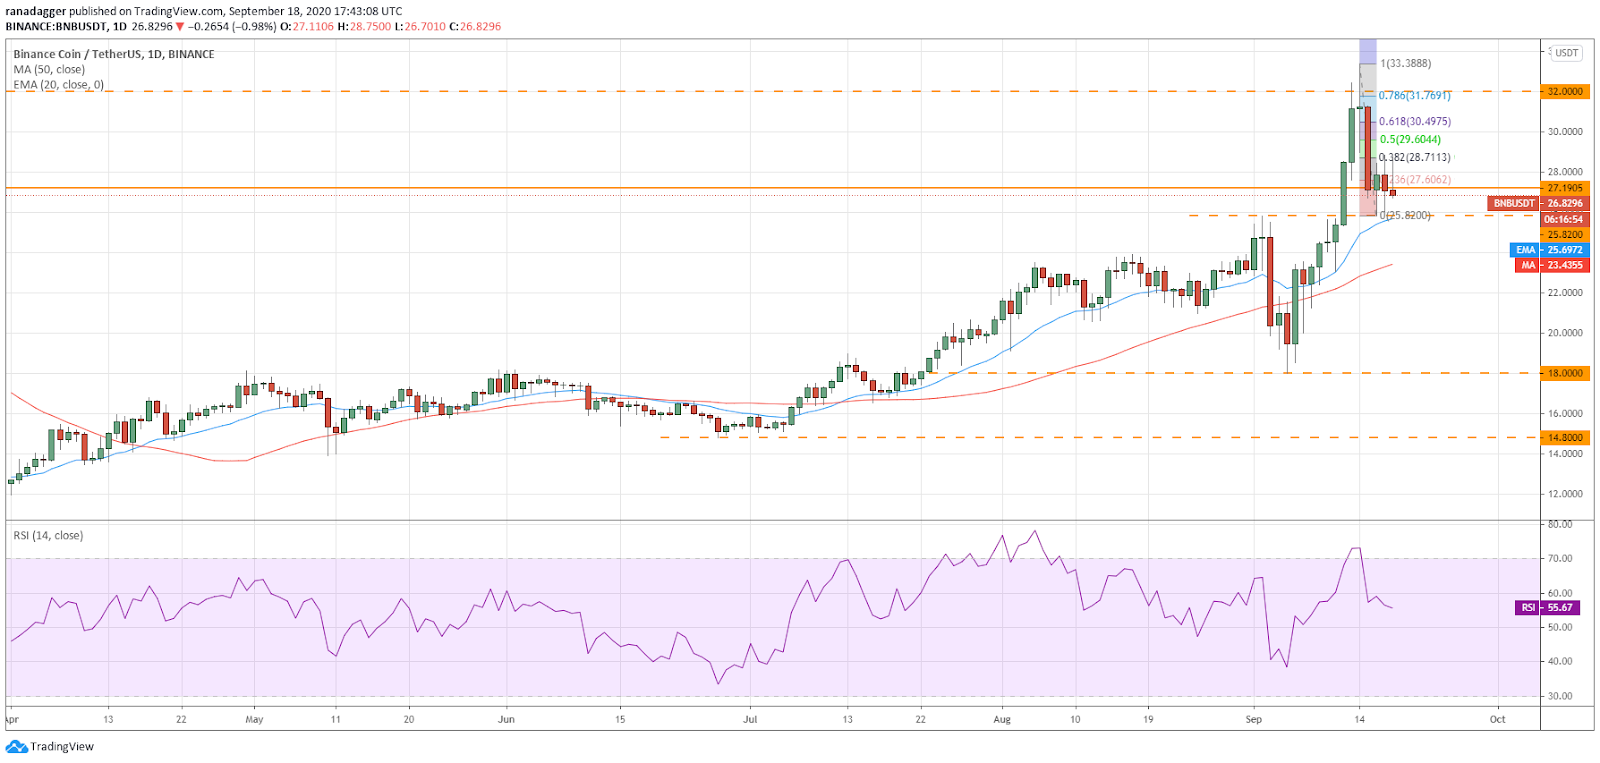
Task: Click the red MA label tag
Action: (1528, 265)
